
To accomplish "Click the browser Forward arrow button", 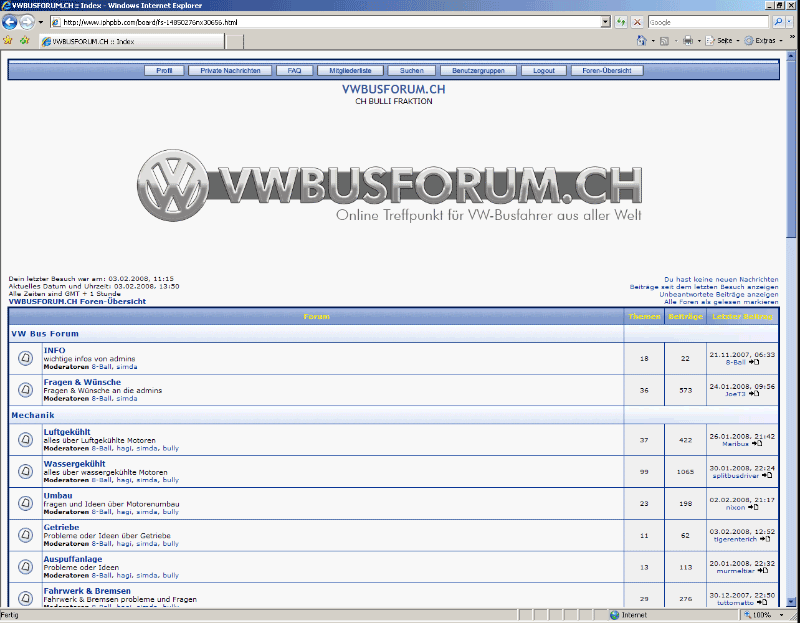I will point(27,22).
